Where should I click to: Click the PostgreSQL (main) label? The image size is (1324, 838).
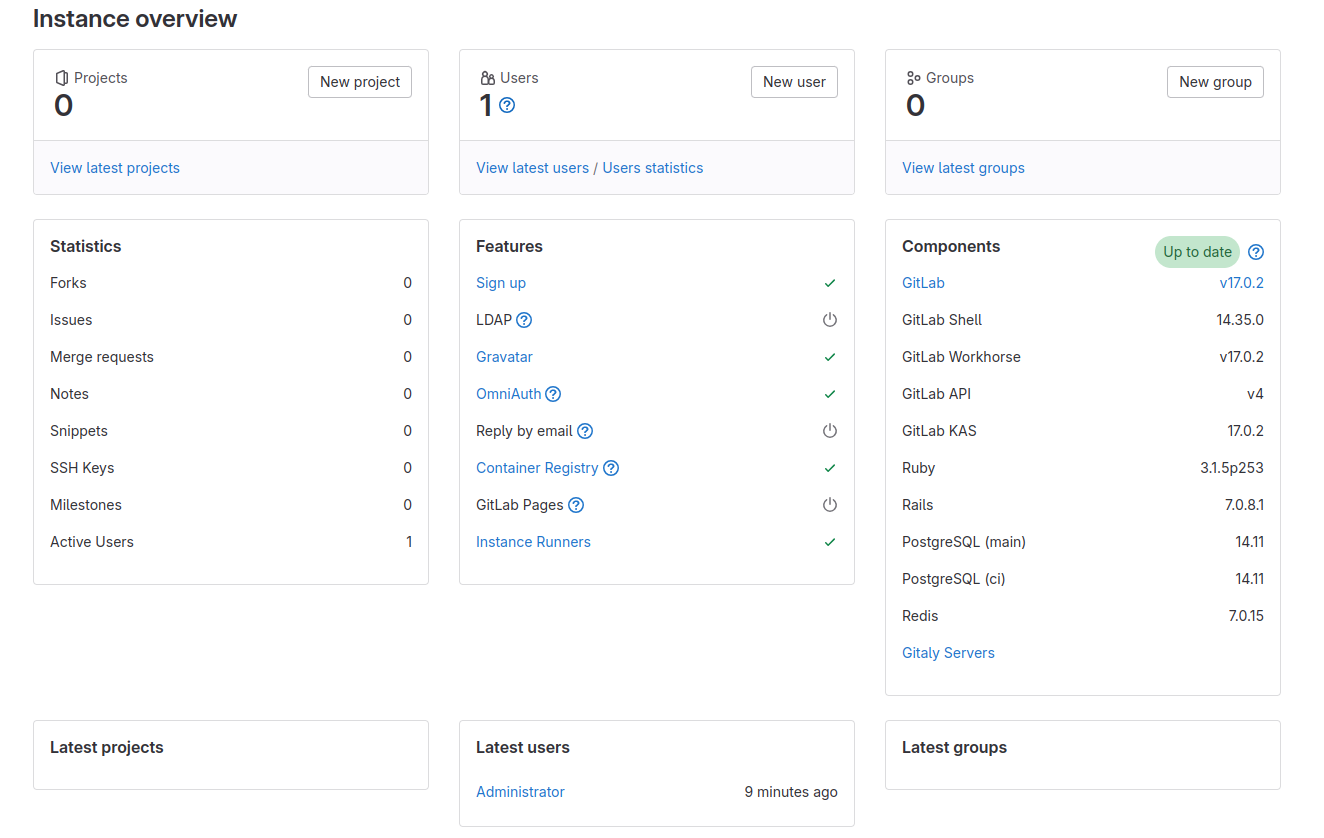(x=964, y=542)
